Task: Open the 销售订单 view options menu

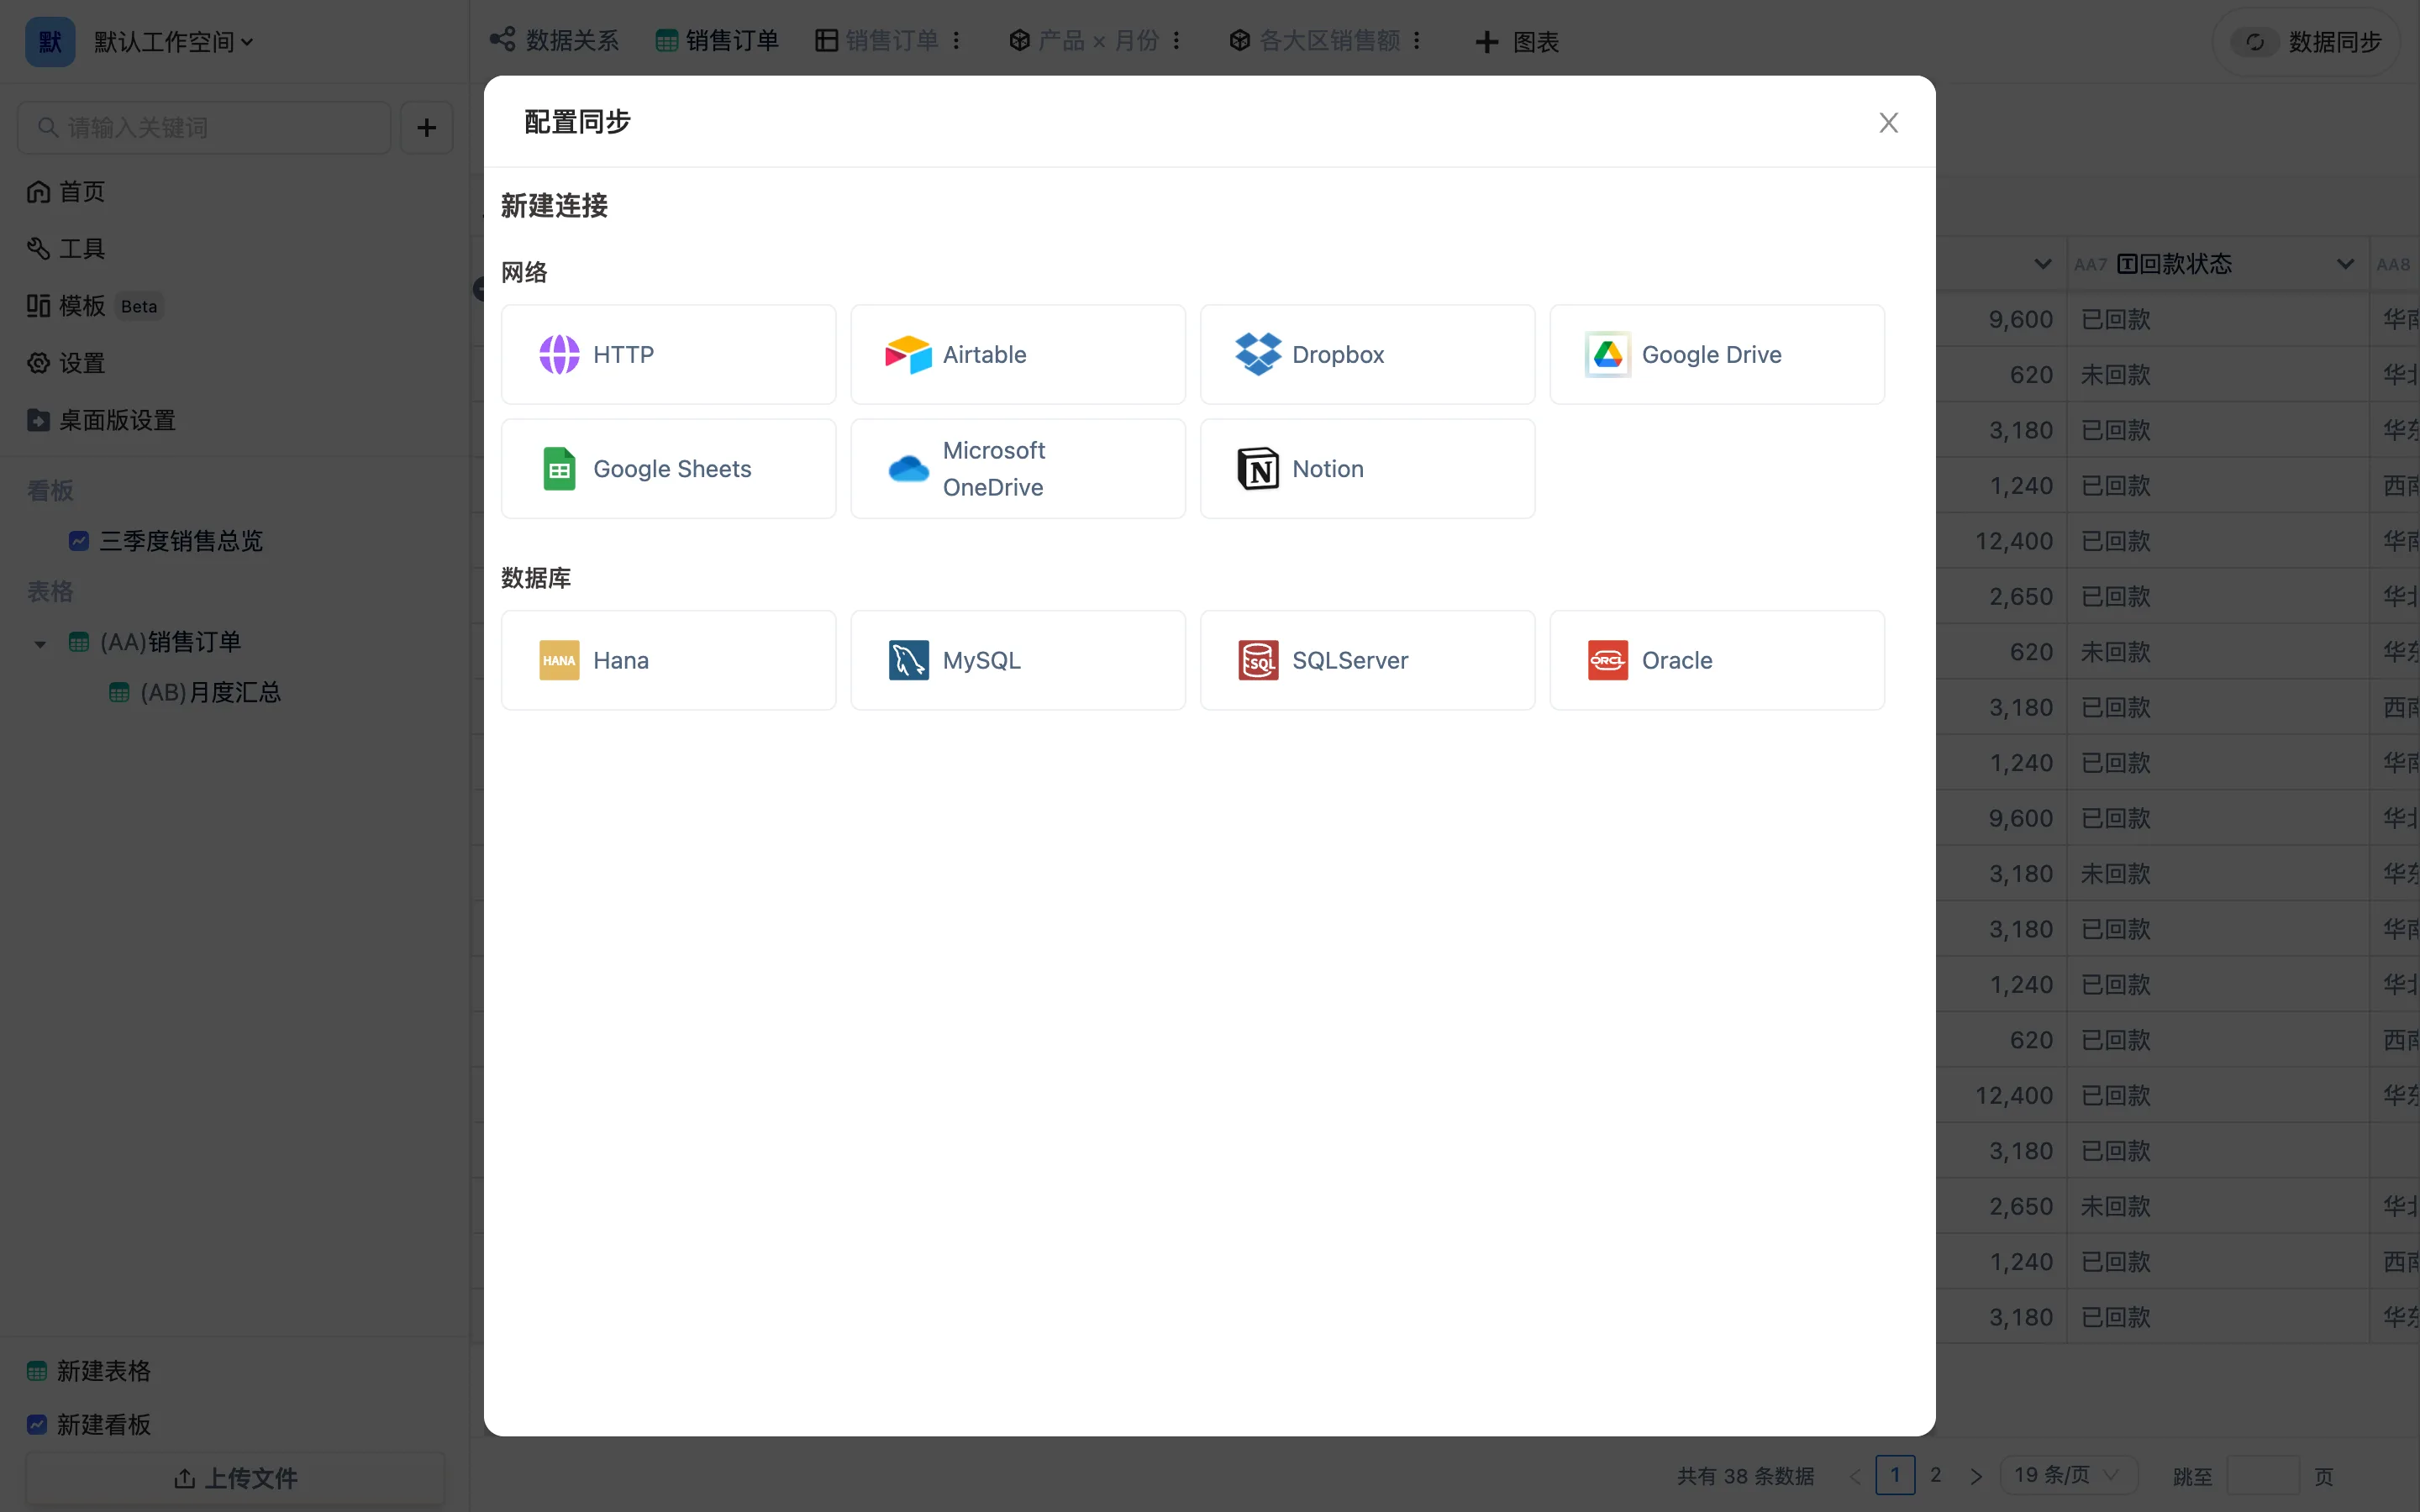Action: [x=957, y=40]
